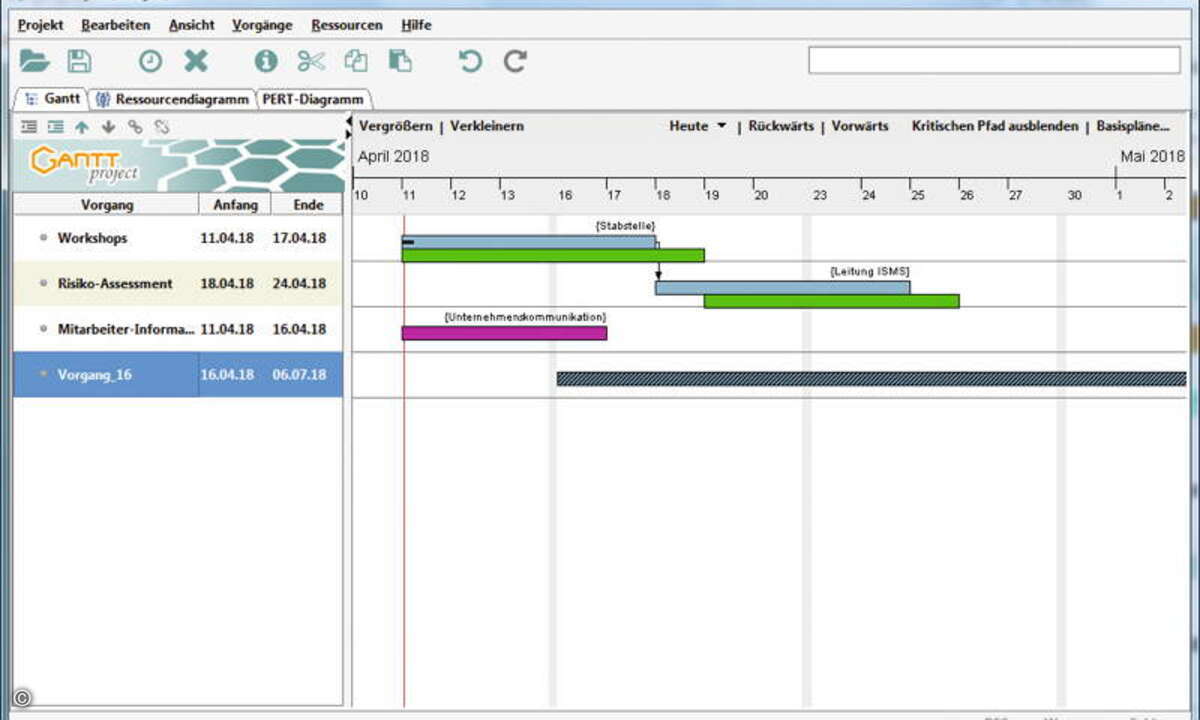
Task: Select the hatched Vorgang_16 bar
Action: coord(871,379)
